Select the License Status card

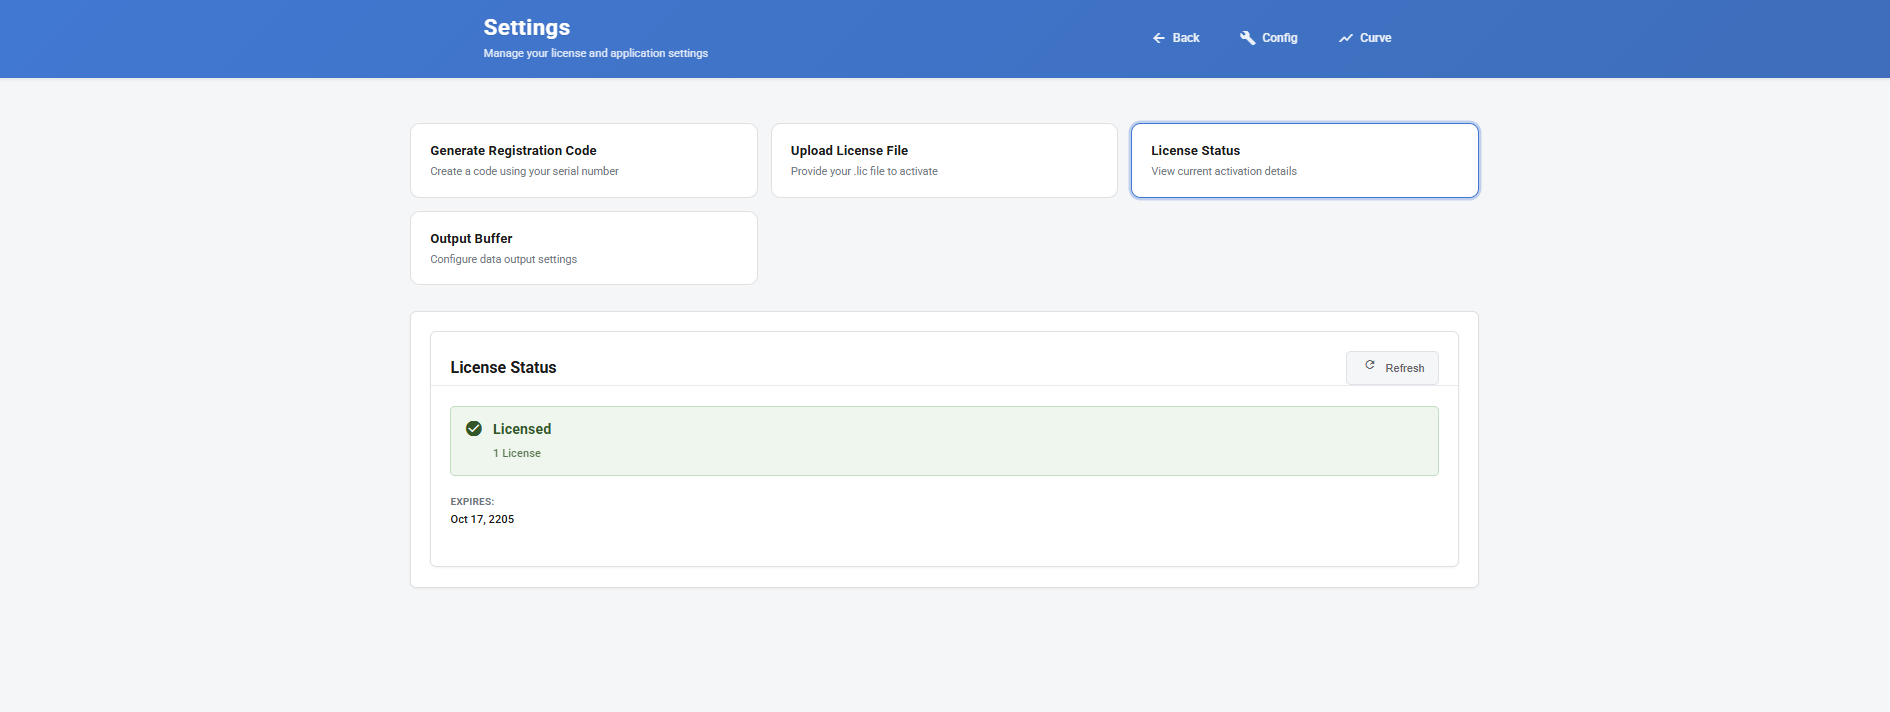click(1305, 160)
